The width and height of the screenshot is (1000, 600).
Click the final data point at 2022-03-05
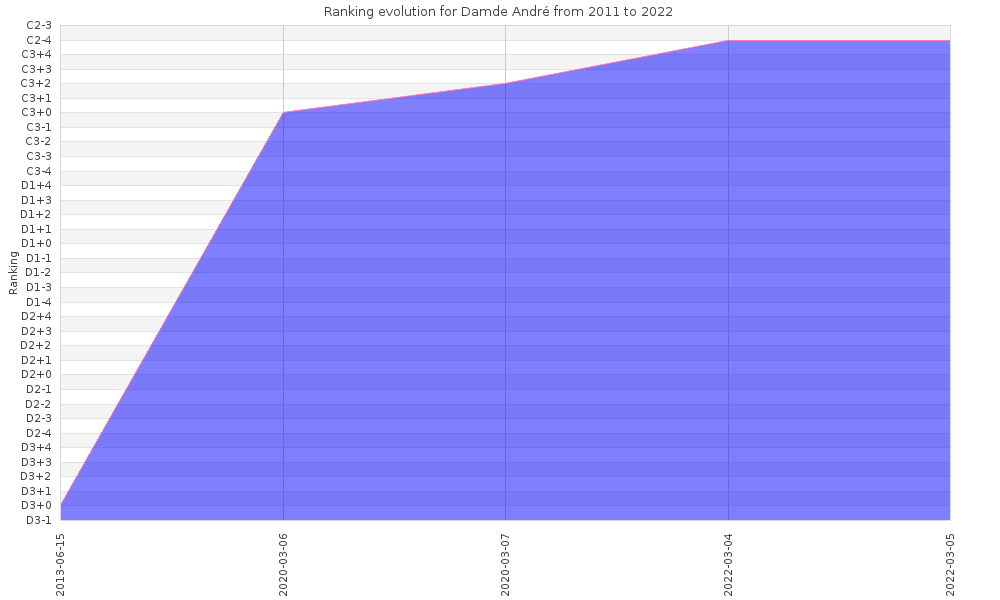coord(949,41)
